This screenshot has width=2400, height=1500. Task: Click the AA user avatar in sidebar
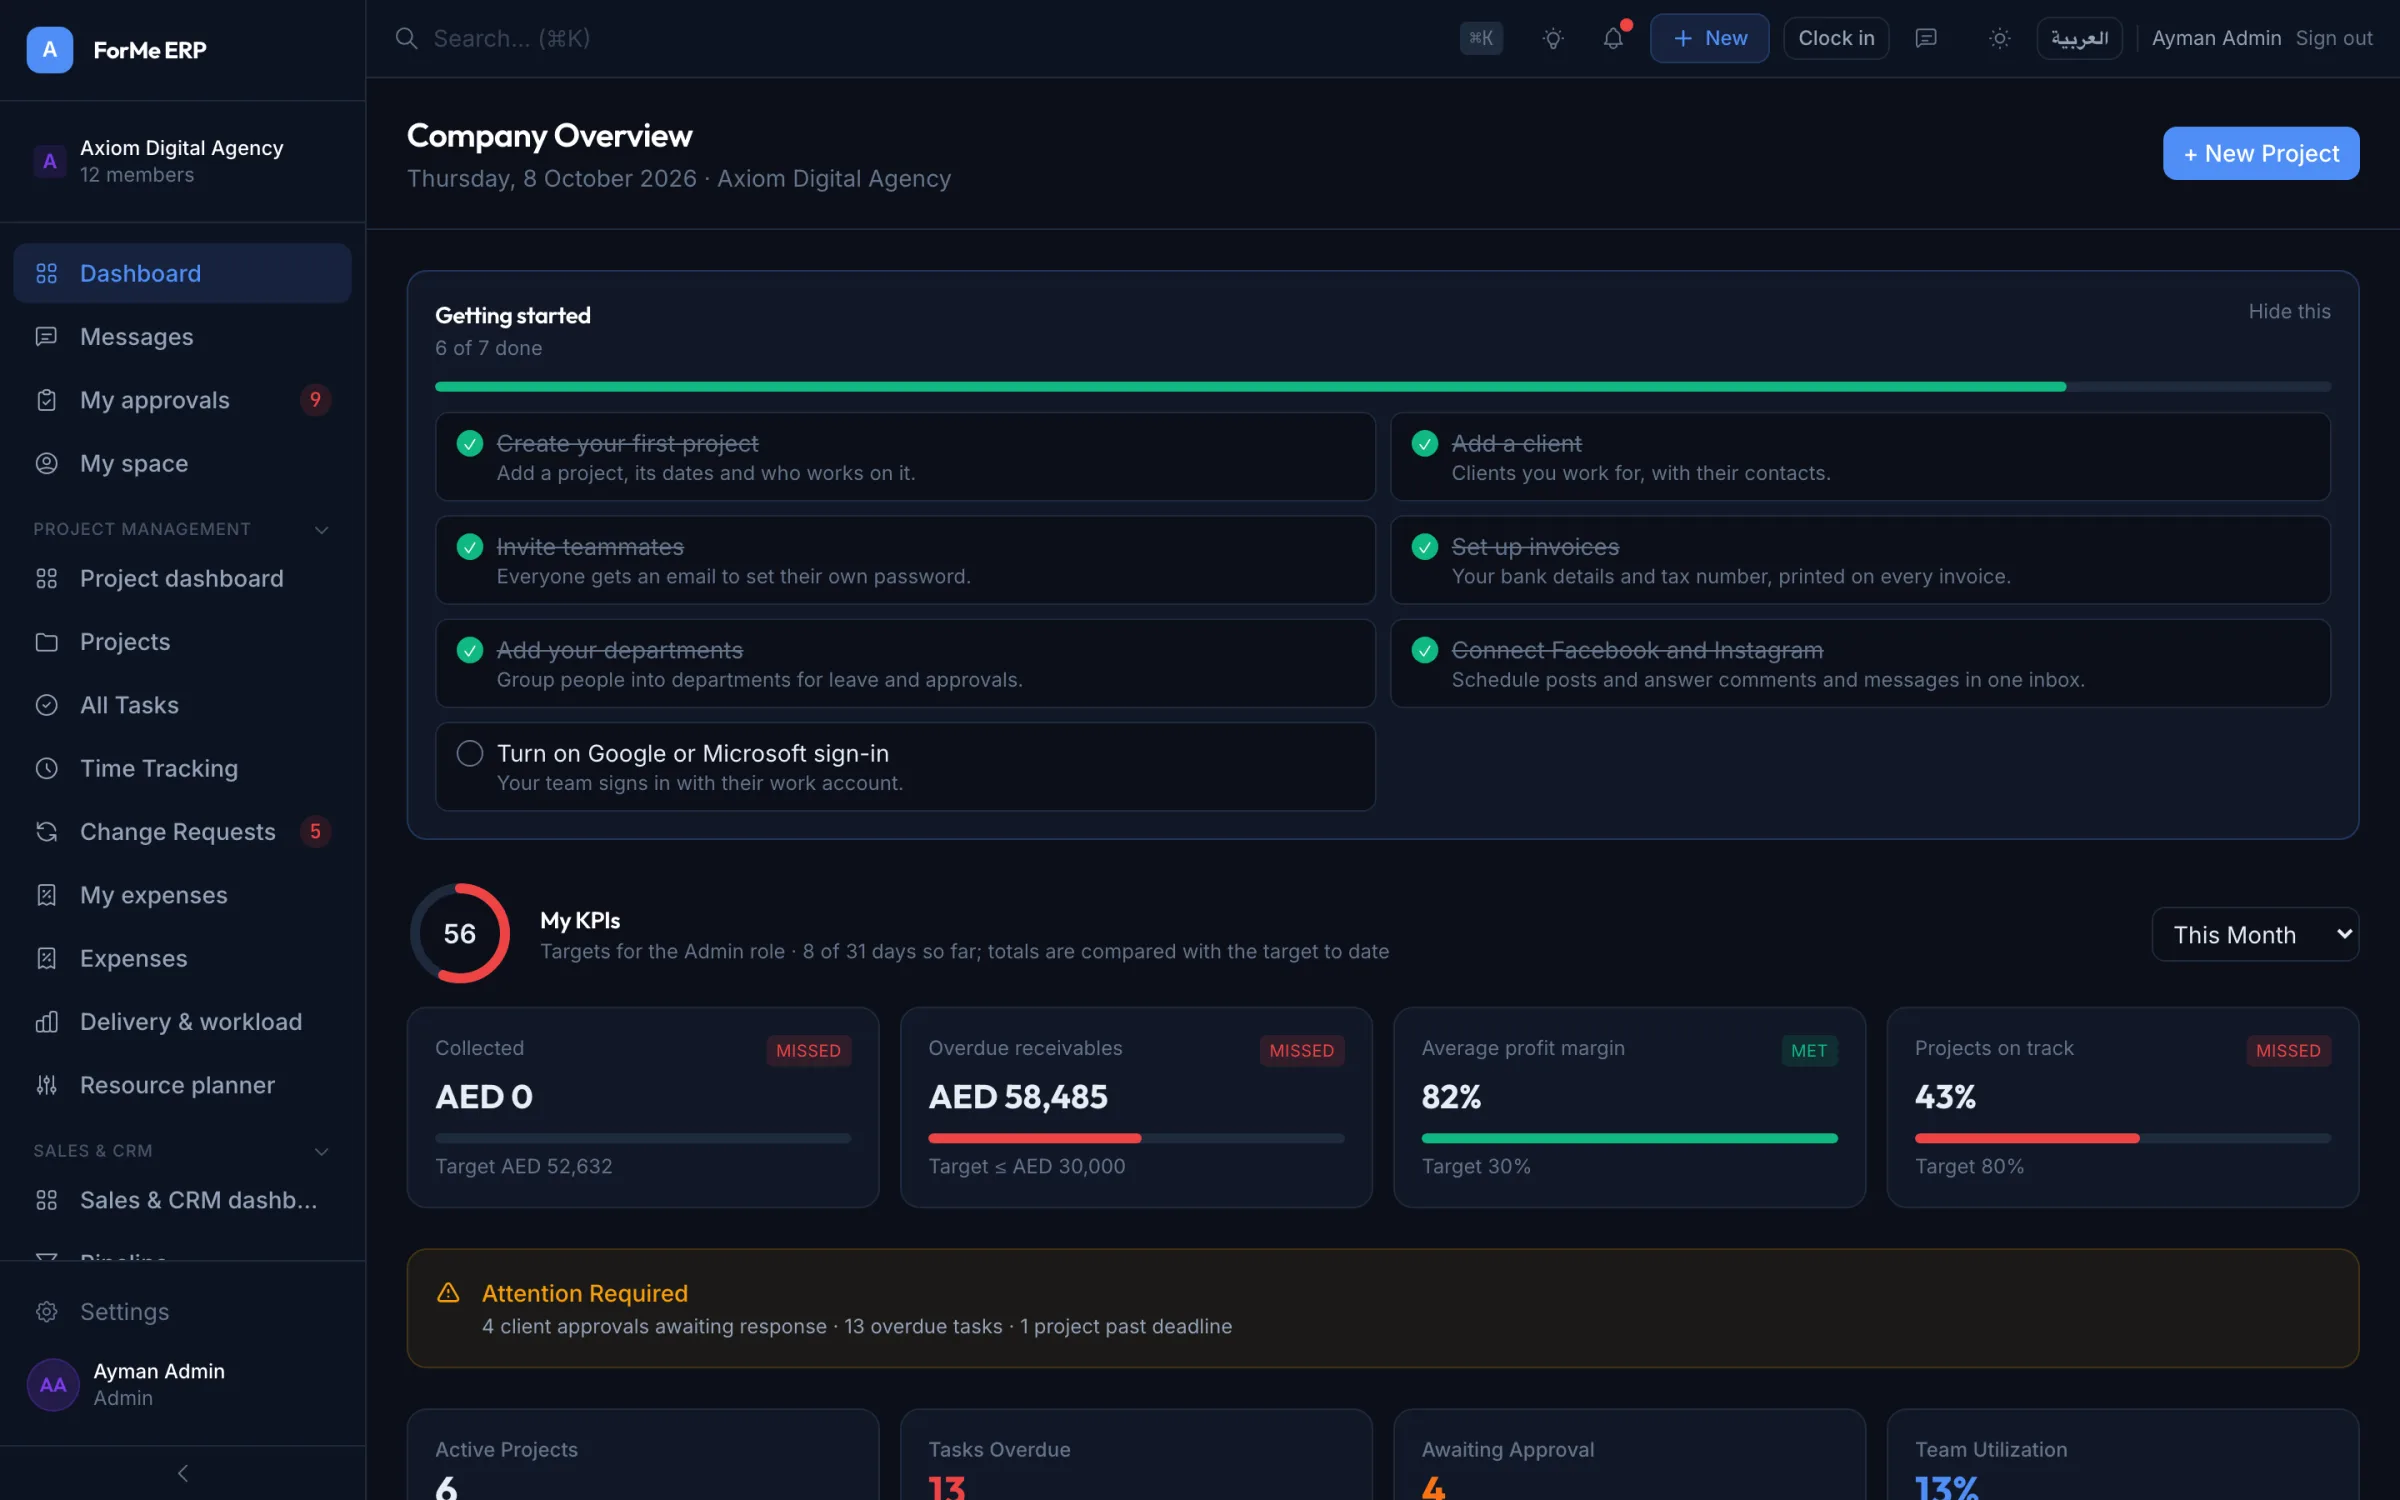pos(53,1384)
